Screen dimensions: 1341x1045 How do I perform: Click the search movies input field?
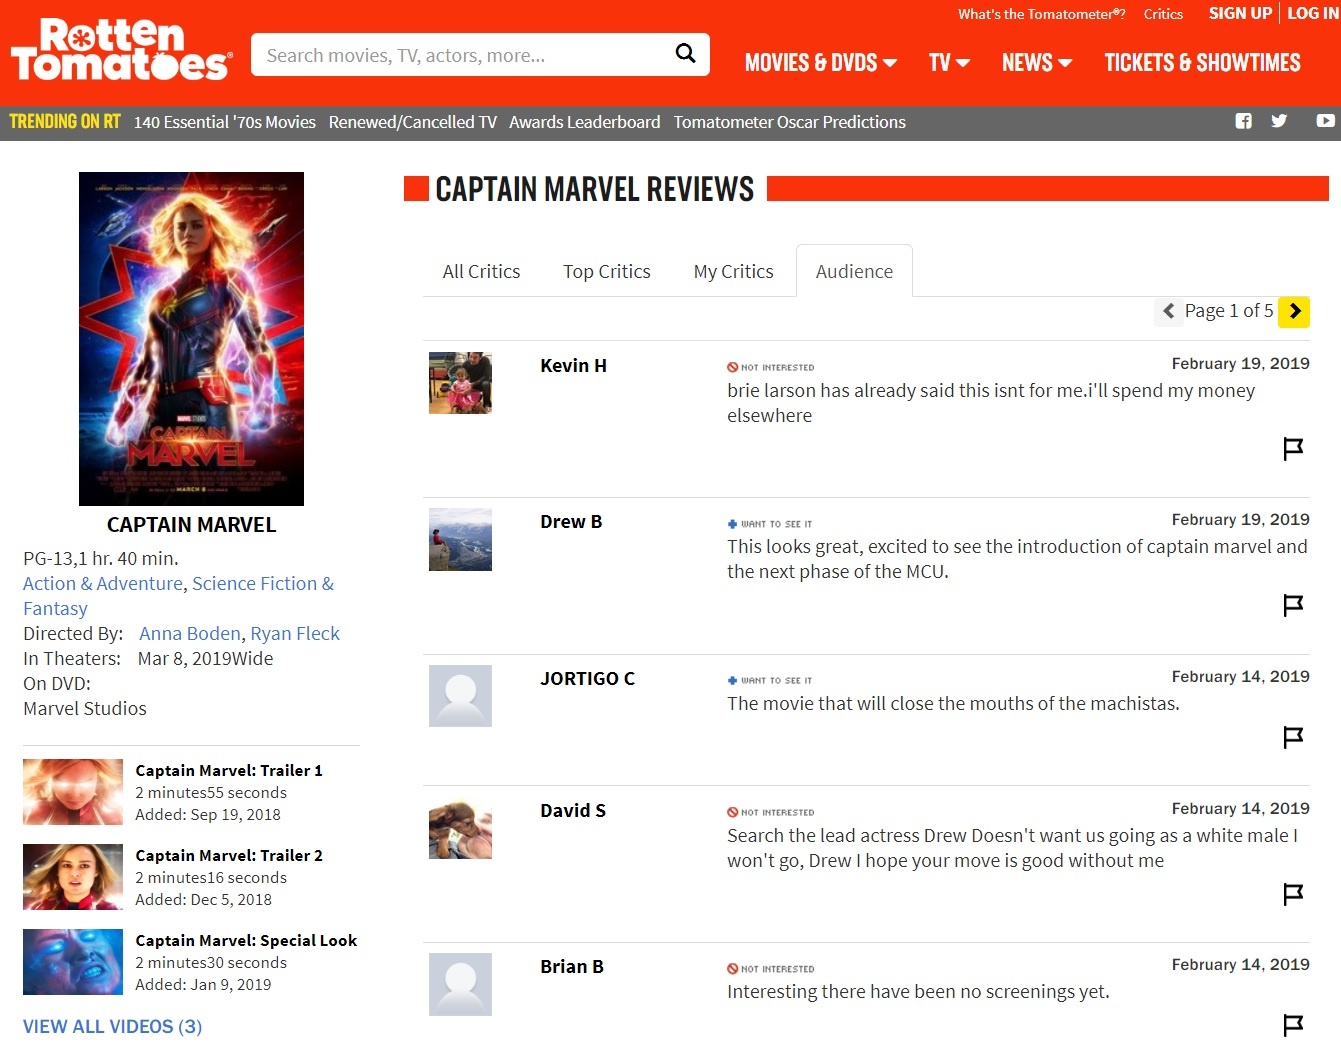coord(460,55)
